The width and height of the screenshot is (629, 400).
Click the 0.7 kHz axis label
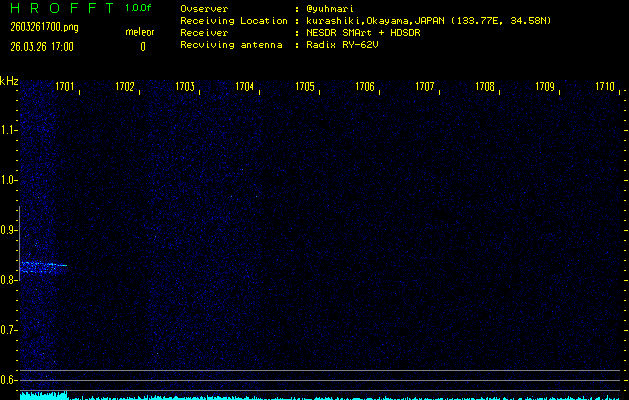(x=8, y=330)
